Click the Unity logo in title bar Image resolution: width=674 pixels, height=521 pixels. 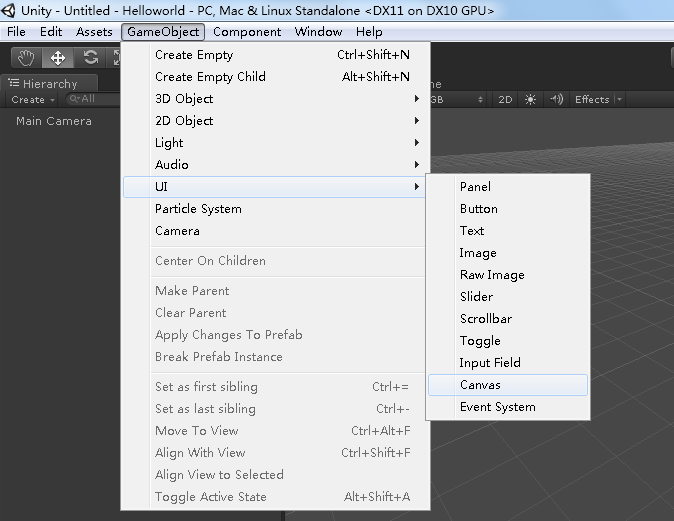pyautogui.click(x=9, y=10)
